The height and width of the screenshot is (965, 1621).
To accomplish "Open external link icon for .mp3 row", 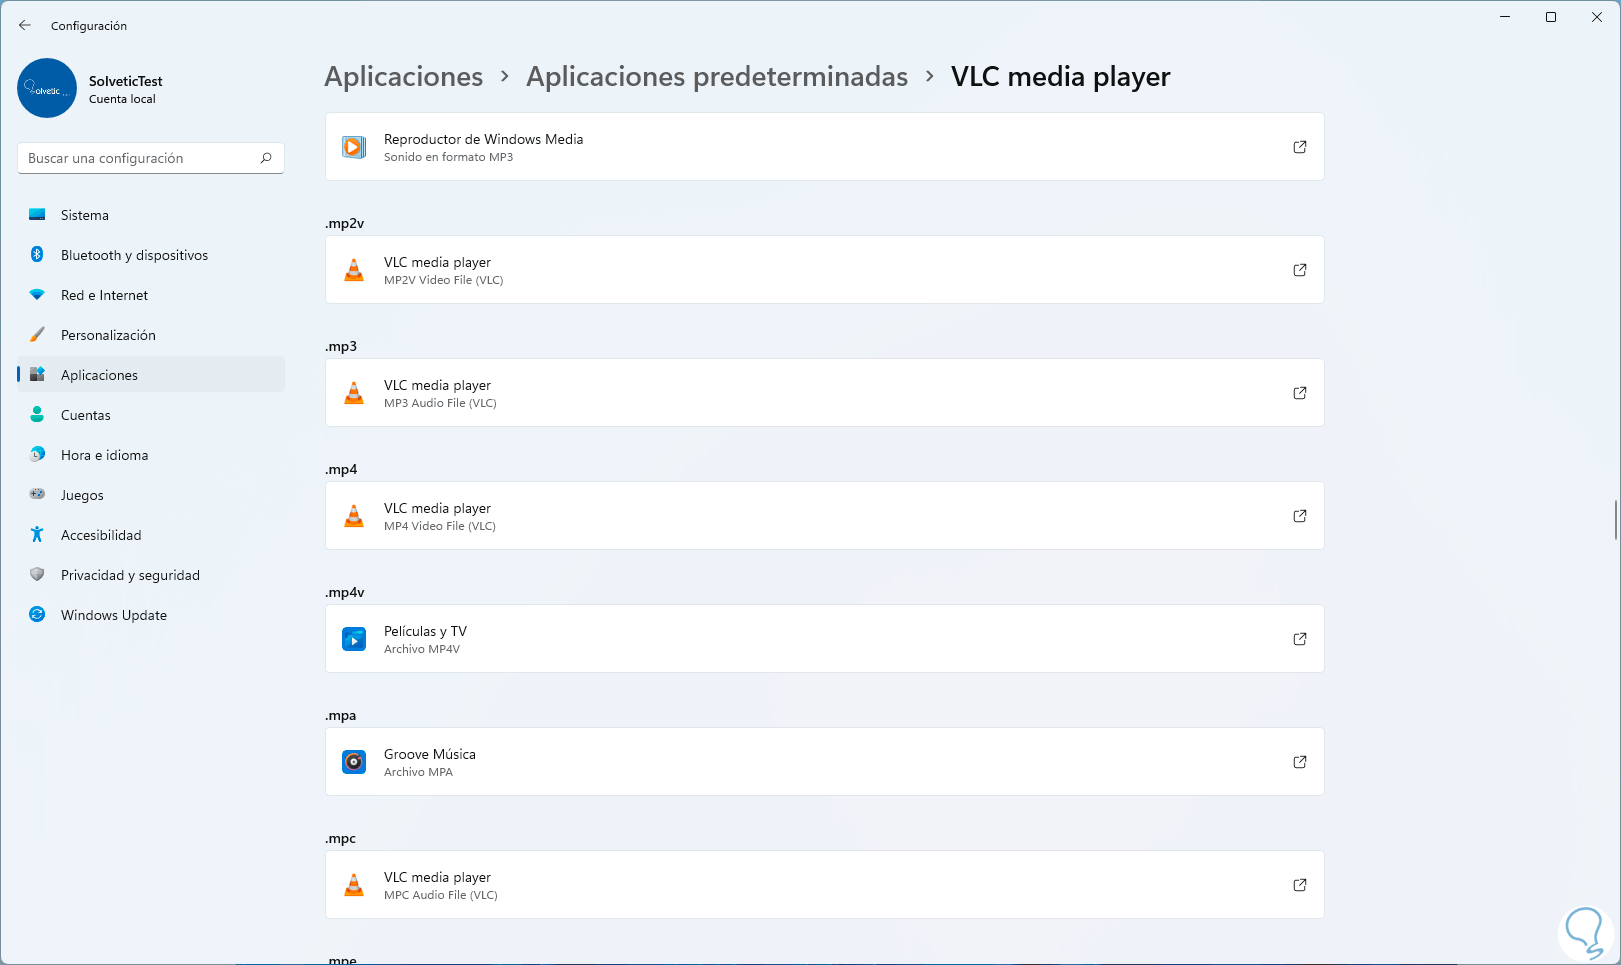I will coord(1299,393).
